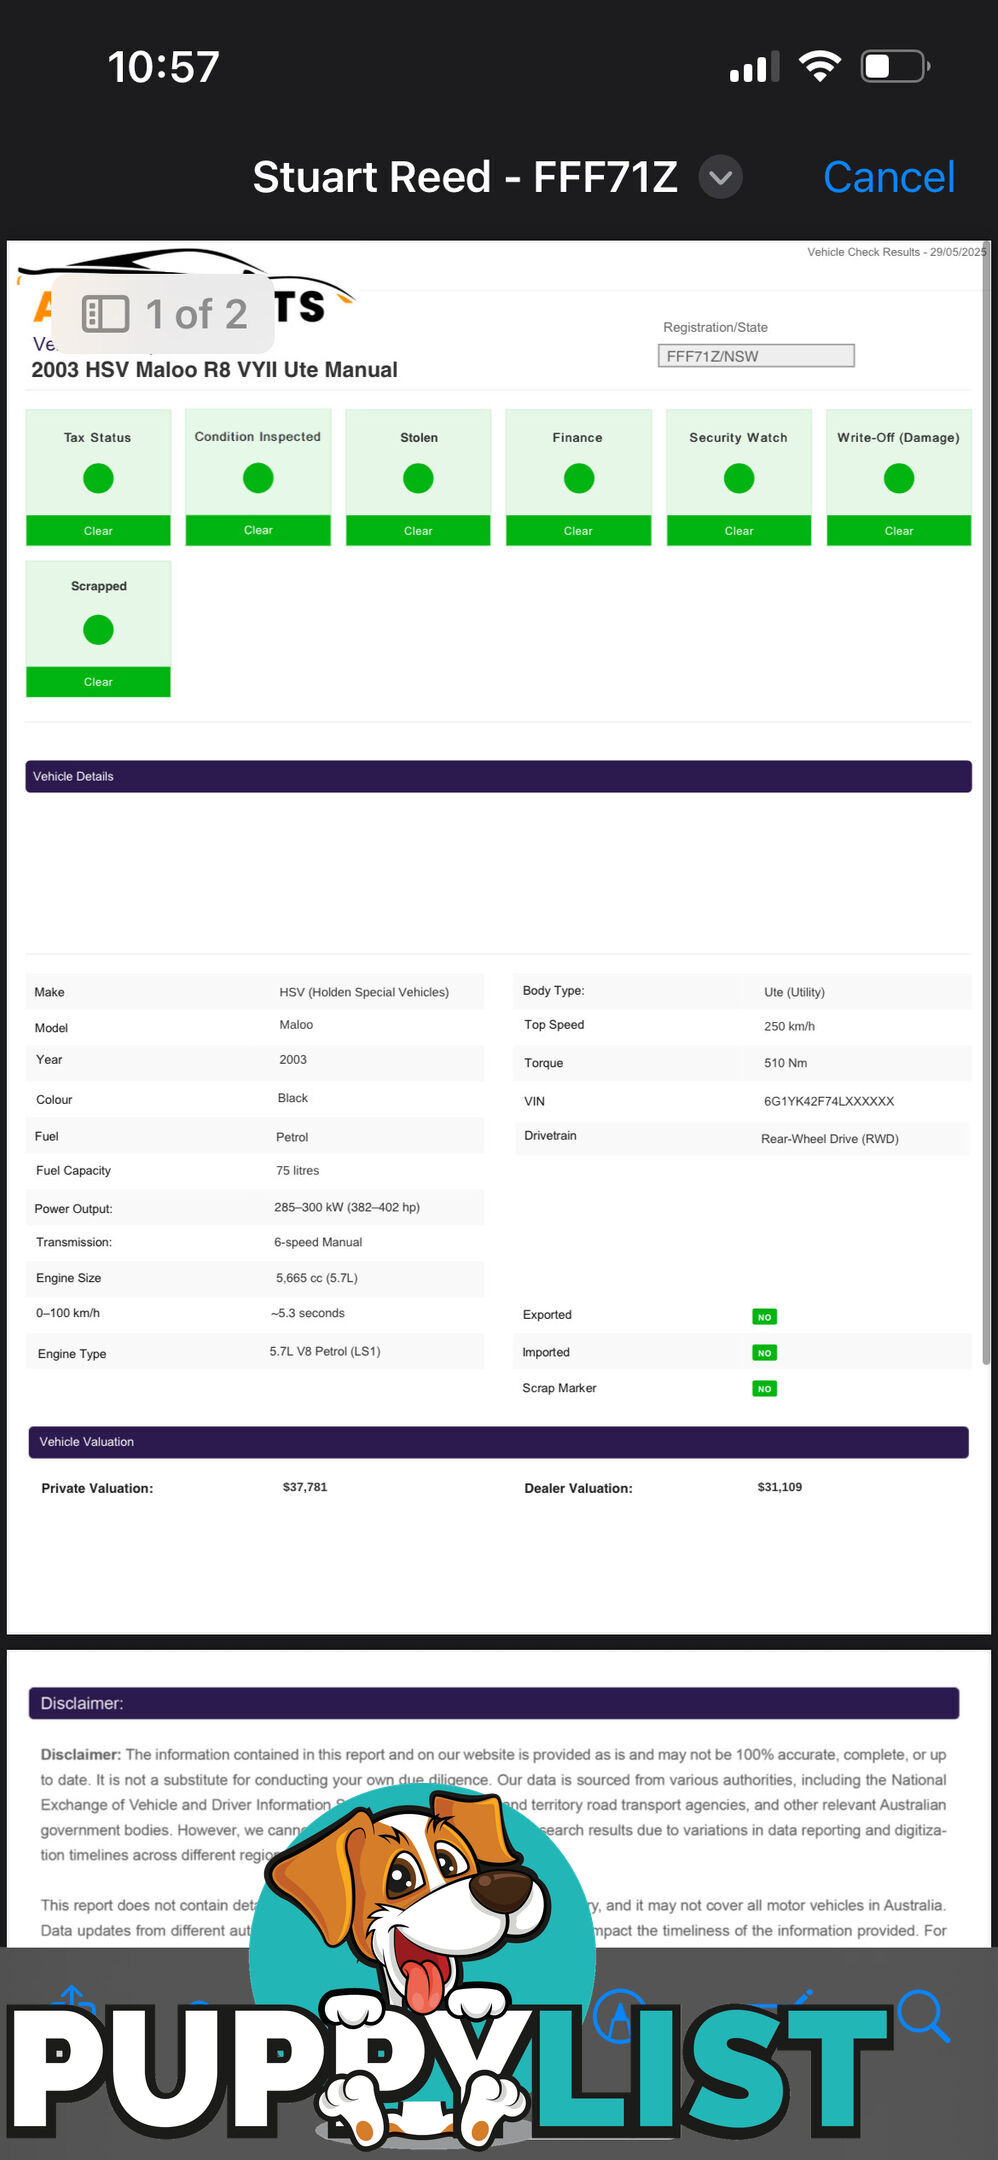The image size is (998, 2160).
Task: Tap the Vehicle Valuation section header
Action: pos(498,1442)
